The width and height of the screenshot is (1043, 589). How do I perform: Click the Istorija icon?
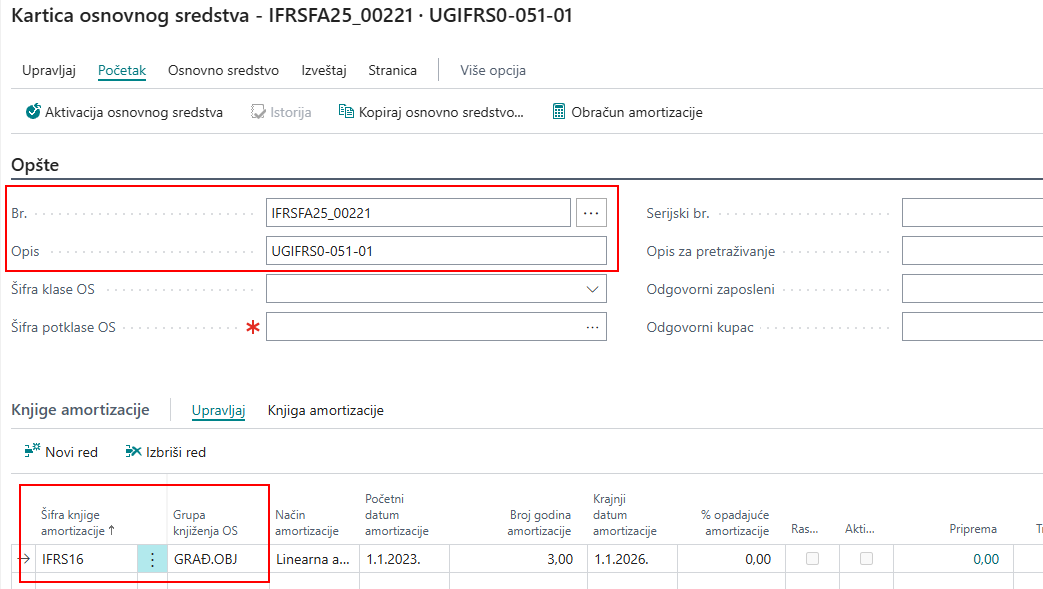(x=258, y=112)
